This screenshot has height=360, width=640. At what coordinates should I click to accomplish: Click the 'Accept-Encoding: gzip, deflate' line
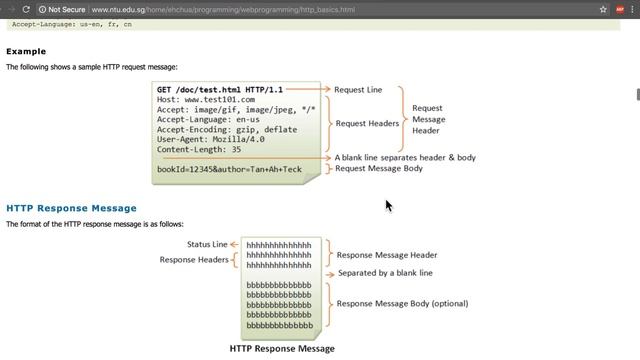tap(227, 129)
